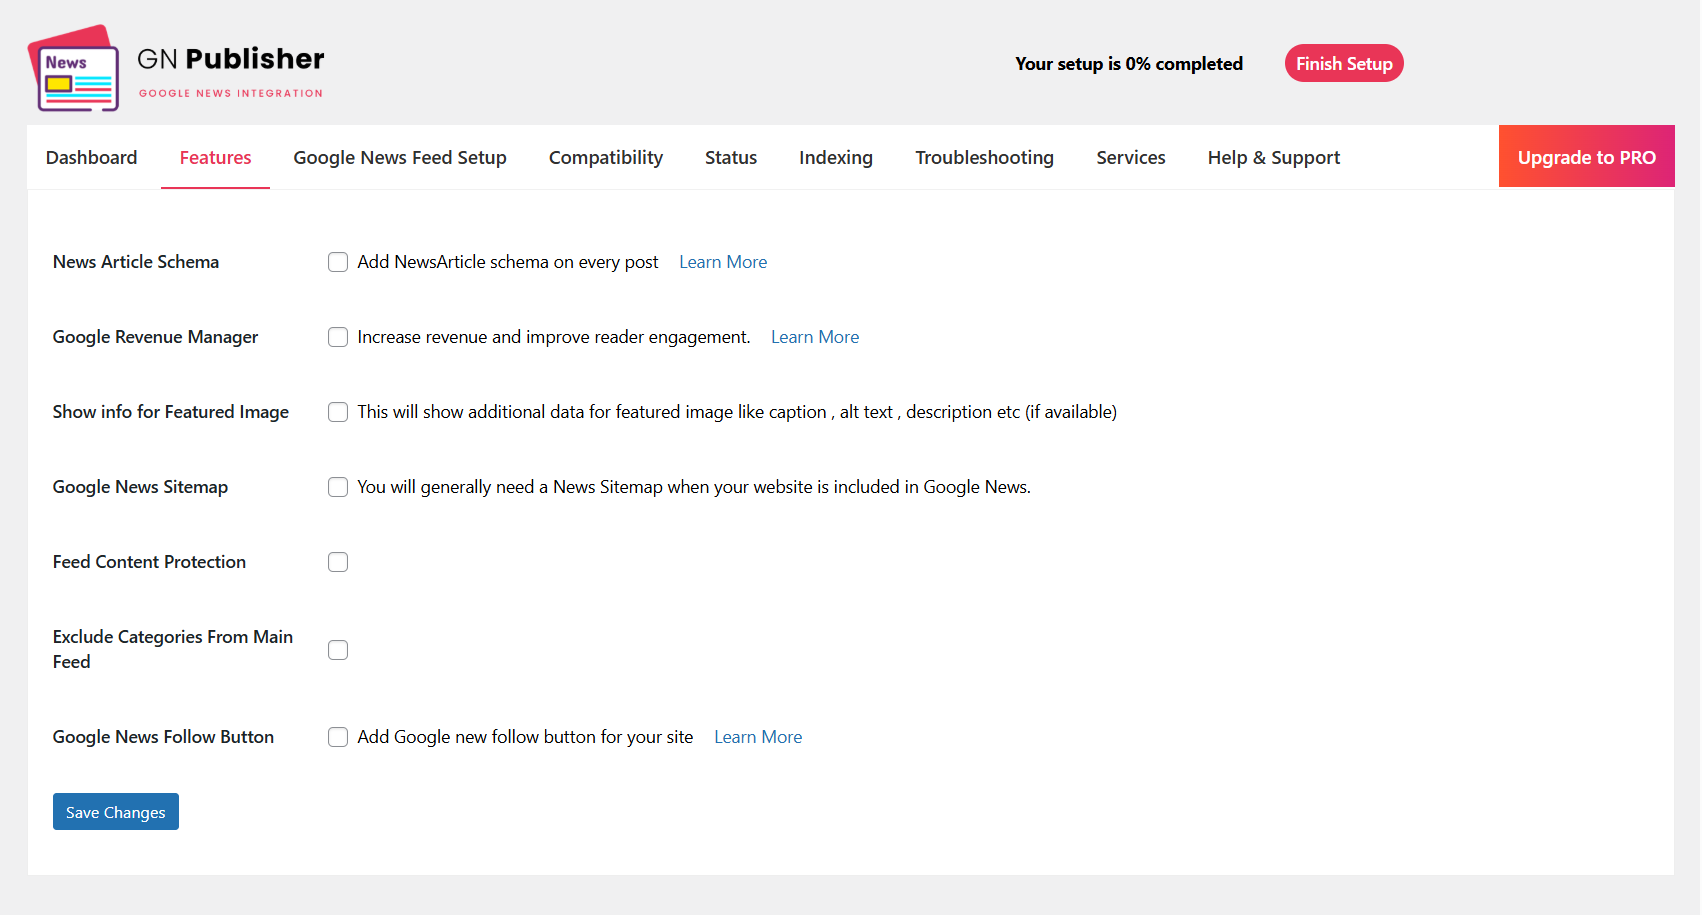
Task: Enable Google News Follow Button checkbox
Action: (x=338, y=737)
